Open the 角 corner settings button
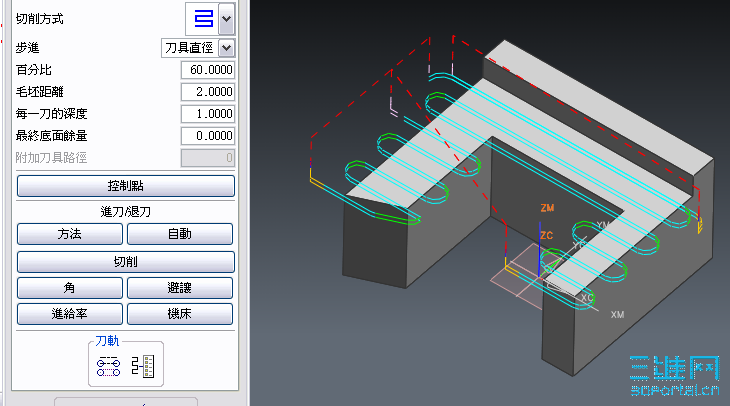The height and width of the screenshot is (406, 730). (70, 288)
